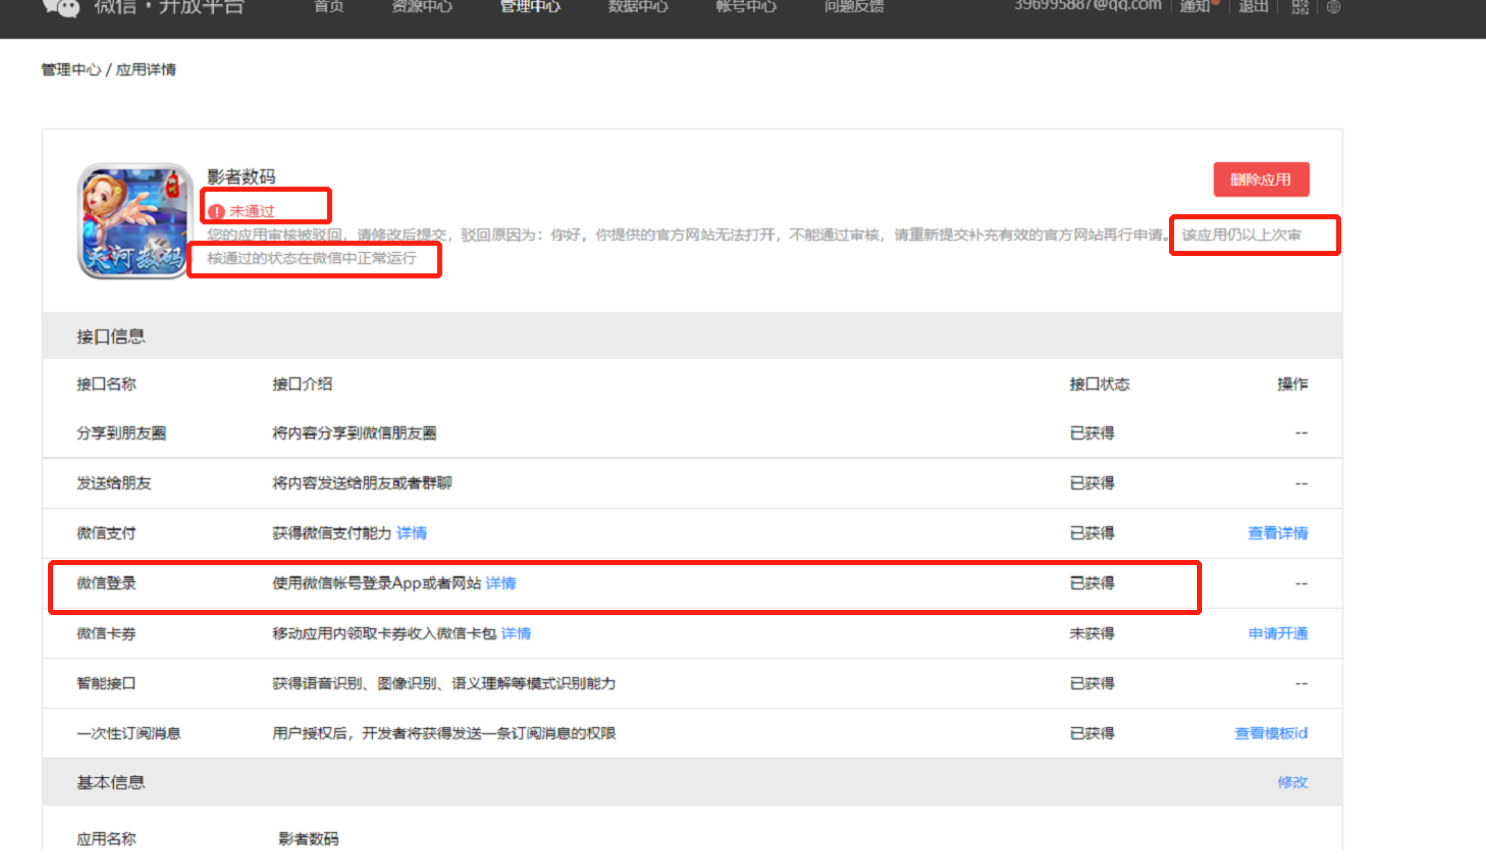Select the 微信登录 interface name
The image size is (1486, 861).
coord(106,583)
